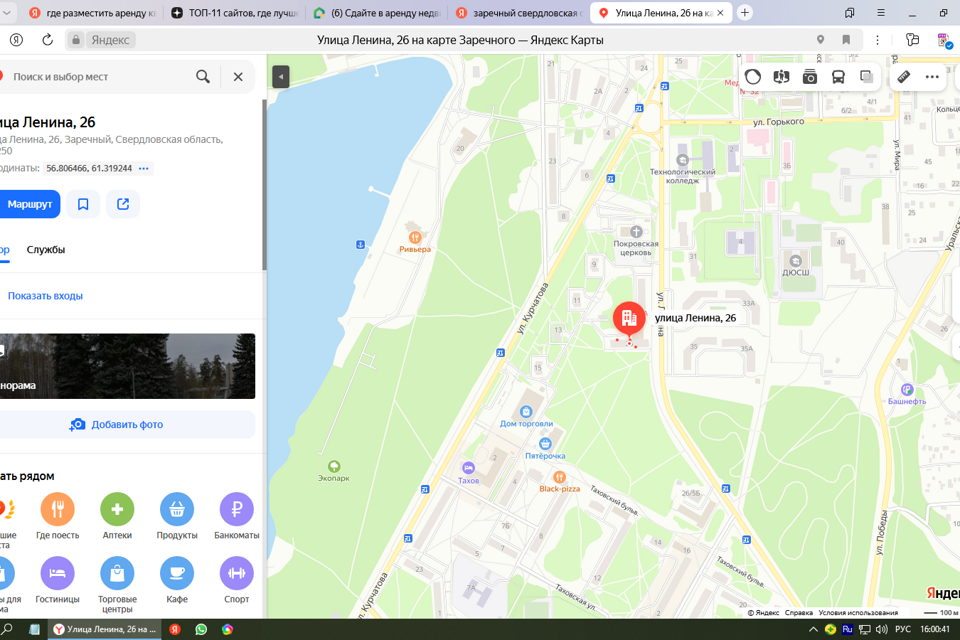Screen dimensions: 960x640
Task: Click the magnifier search icon
Action: 203,77
